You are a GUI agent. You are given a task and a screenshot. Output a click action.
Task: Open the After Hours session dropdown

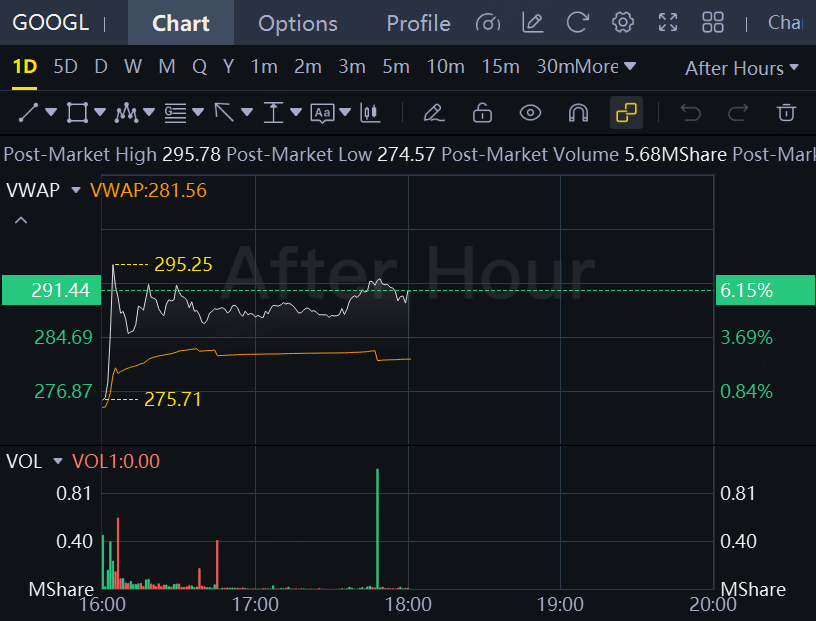coord(742,68)
